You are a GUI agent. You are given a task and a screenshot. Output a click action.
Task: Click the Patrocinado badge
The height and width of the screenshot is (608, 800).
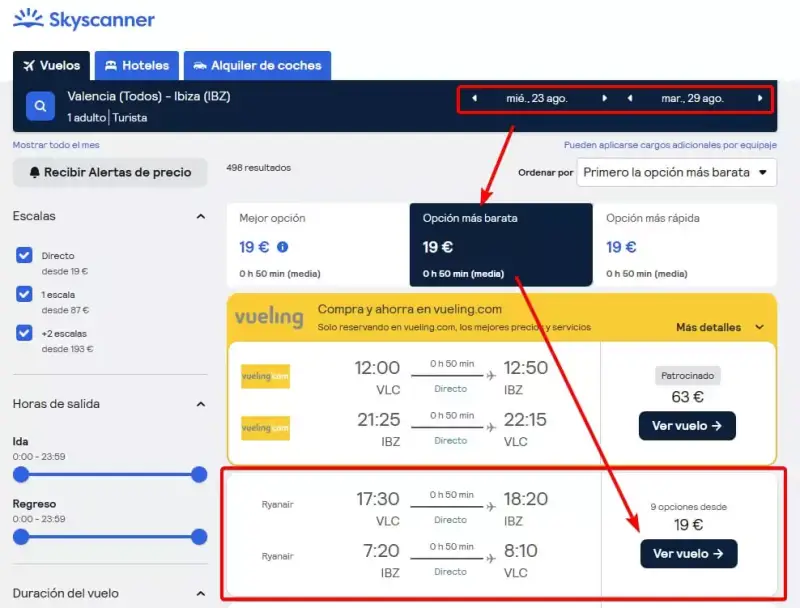click(x=687, y=375)
